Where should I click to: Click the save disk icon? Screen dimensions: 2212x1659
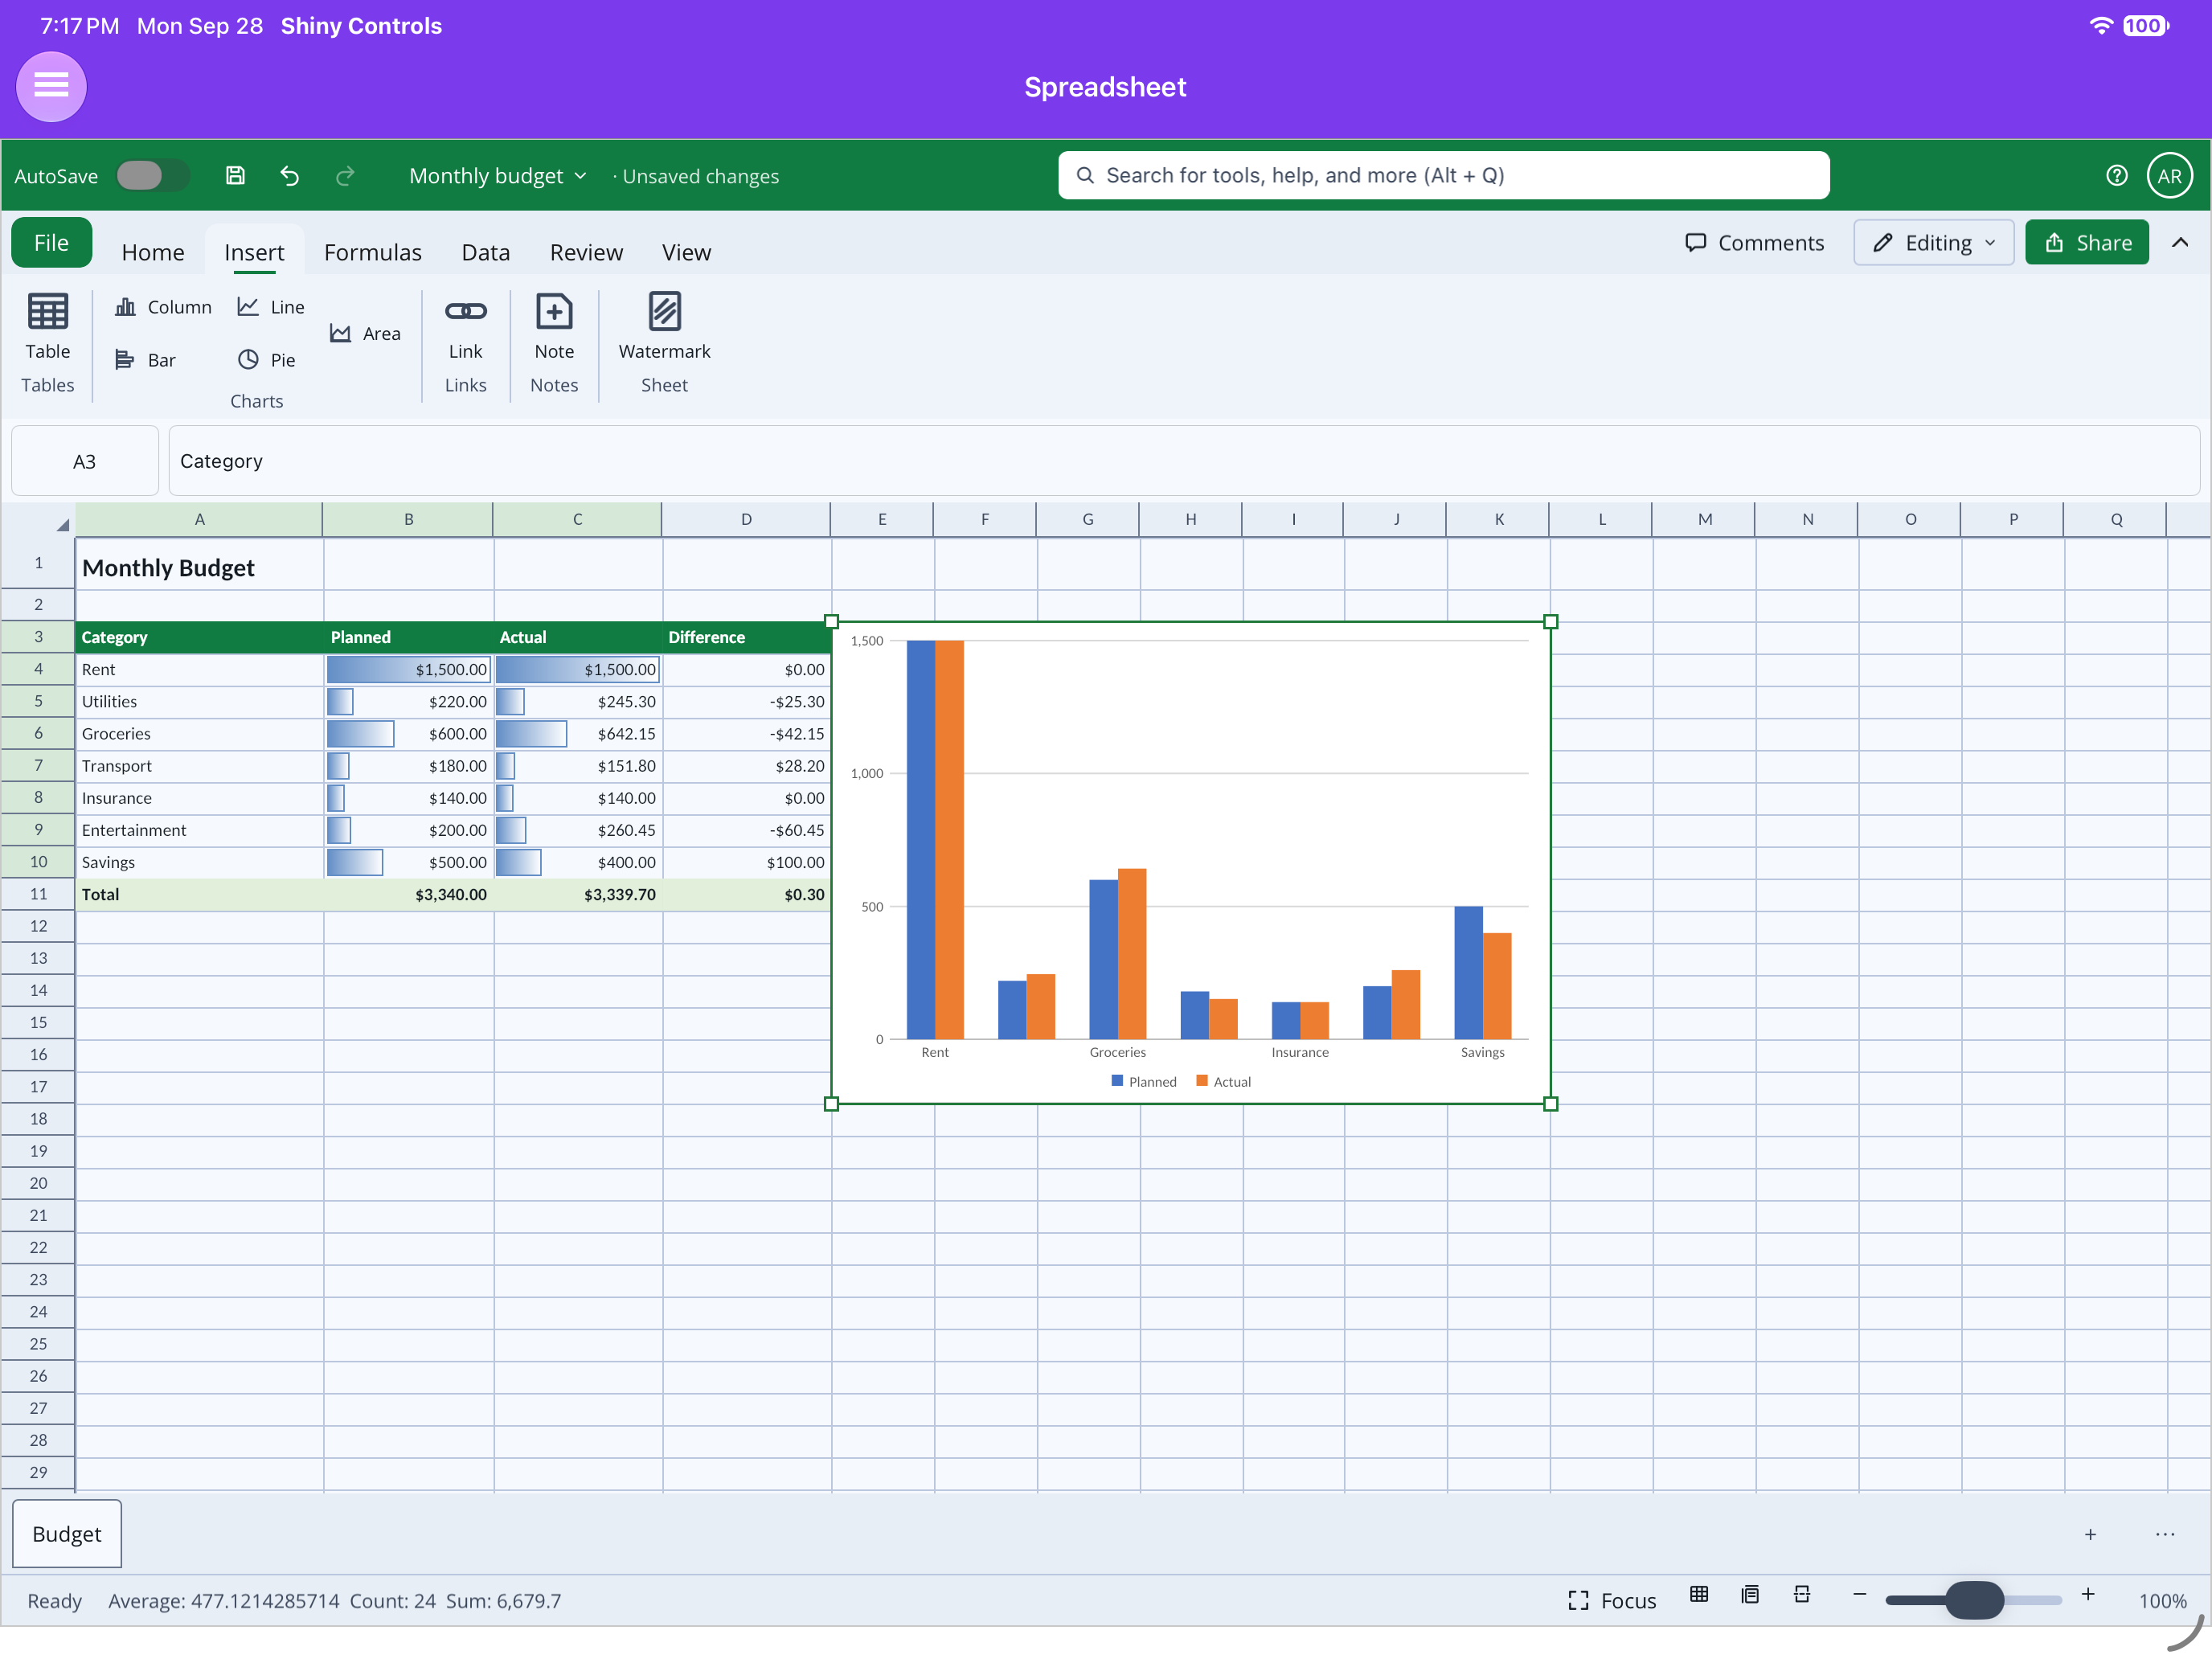click(x=235, y=176)
